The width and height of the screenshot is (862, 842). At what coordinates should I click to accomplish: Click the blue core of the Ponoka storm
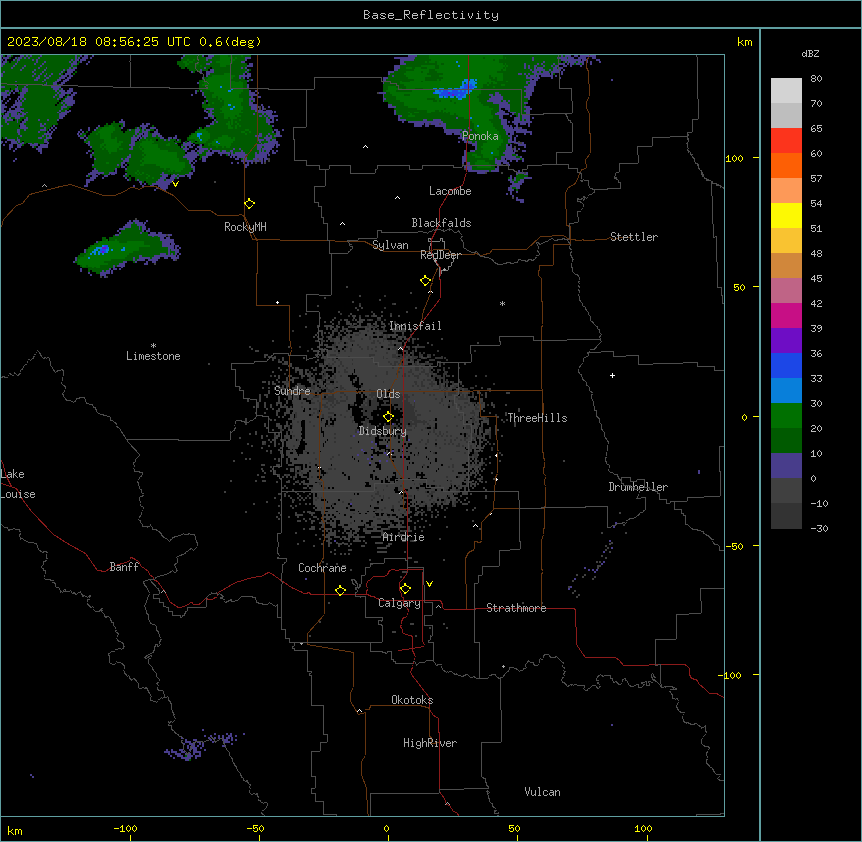455,90
